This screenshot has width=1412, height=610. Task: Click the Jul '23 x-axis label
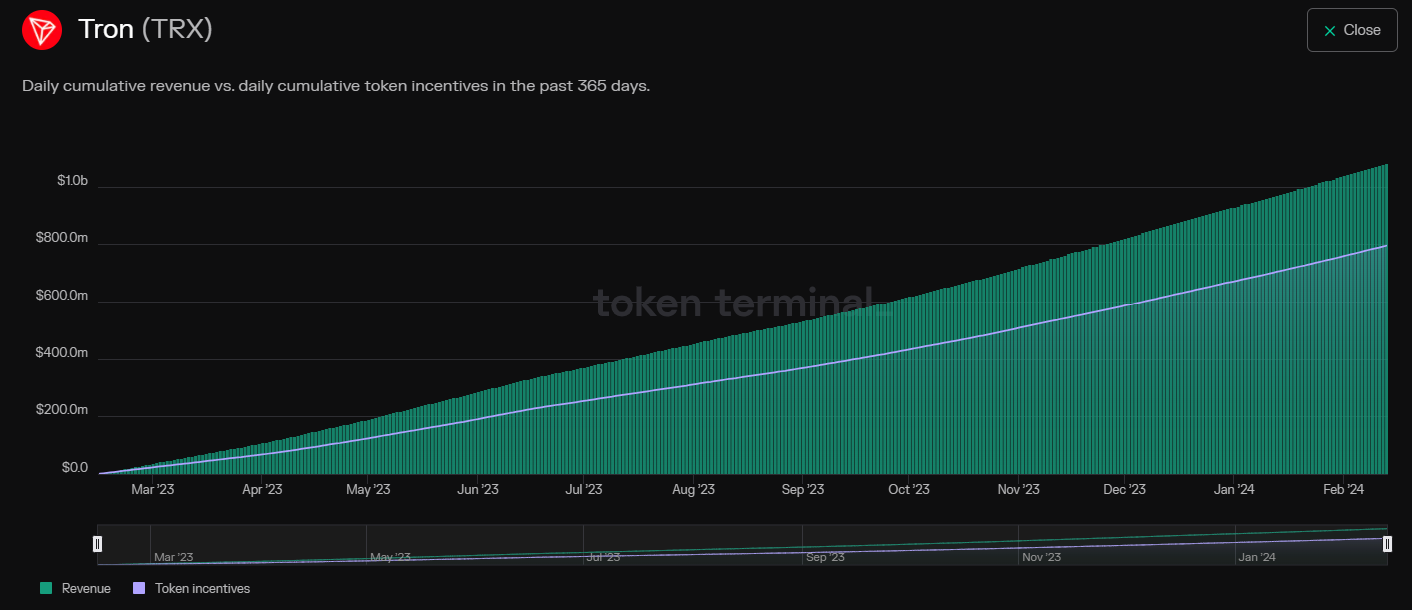(x=583, y=489)
